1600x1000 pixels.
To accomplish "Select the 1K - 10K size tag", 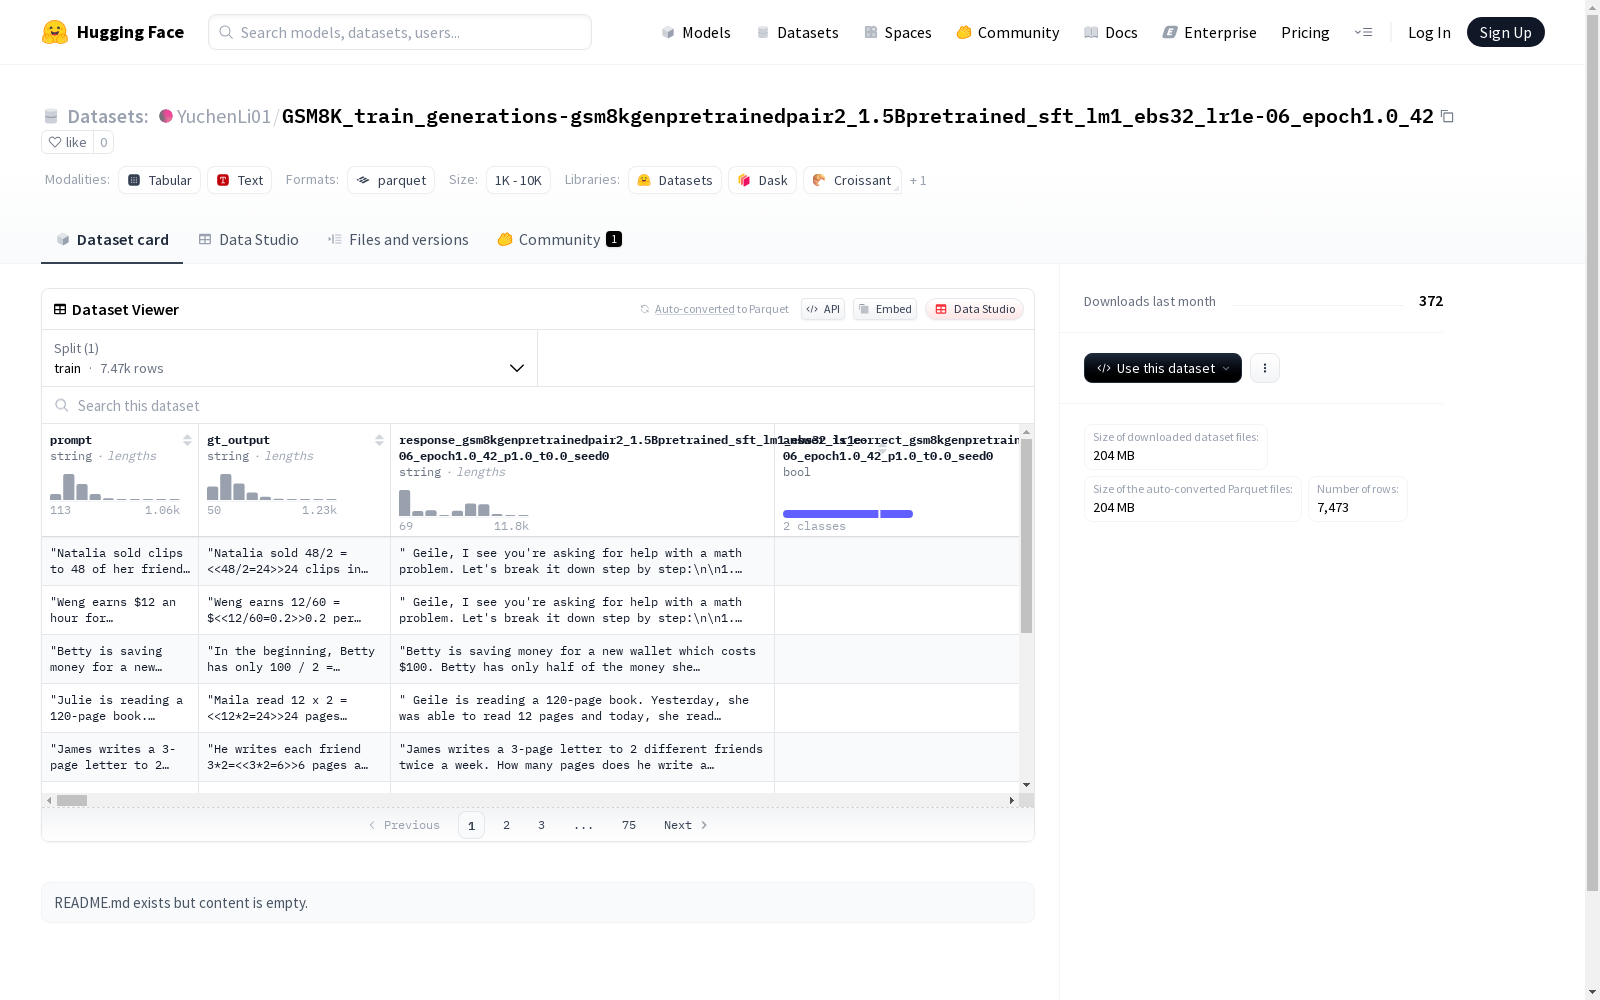I will [518, 180].
